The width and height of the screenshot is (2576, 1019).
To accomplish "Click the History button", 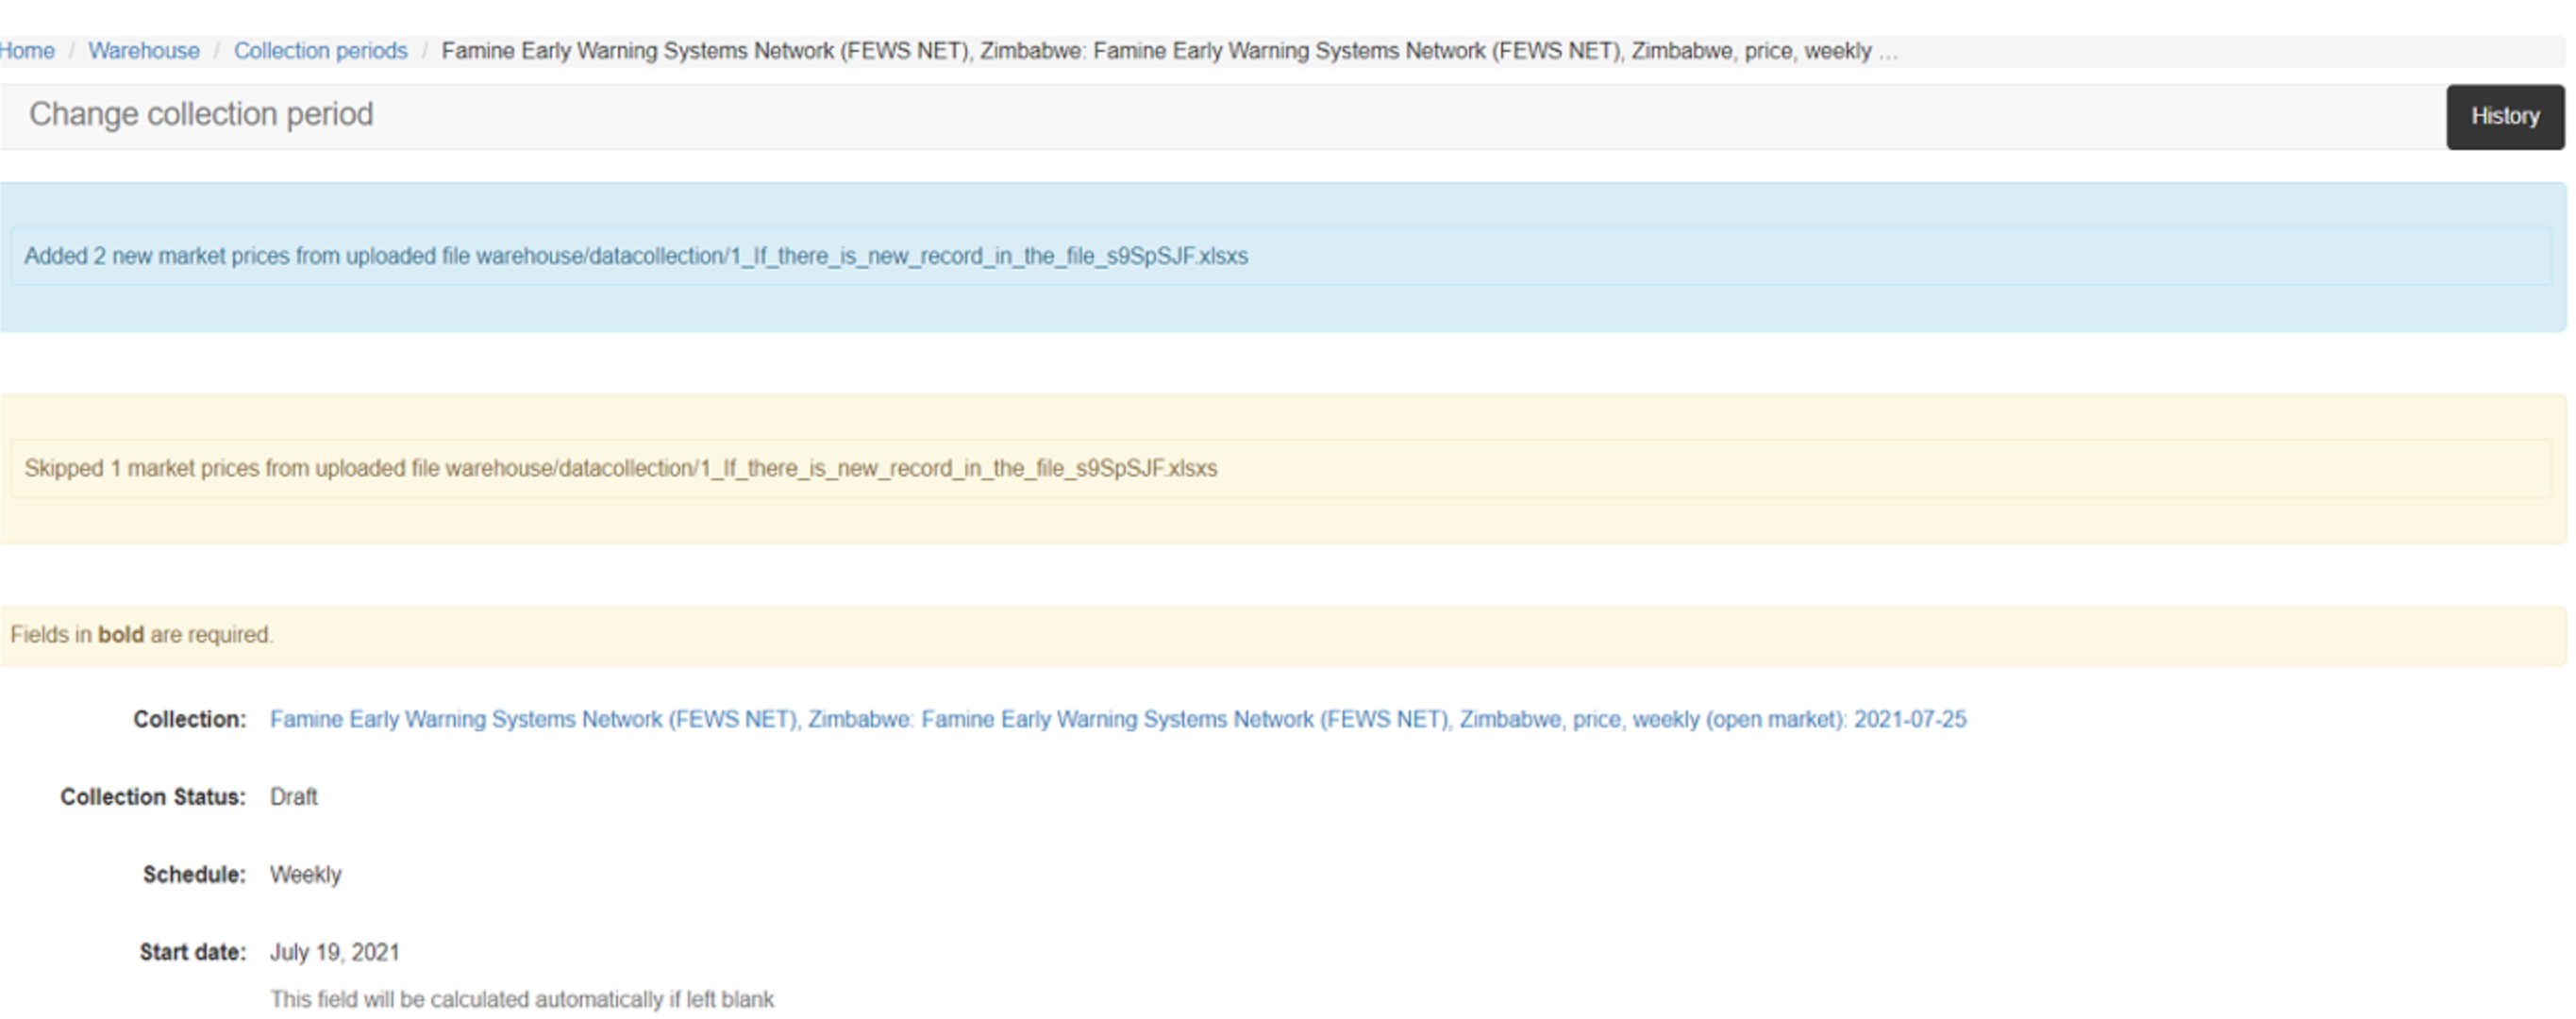I will (x=2504, y=116).
